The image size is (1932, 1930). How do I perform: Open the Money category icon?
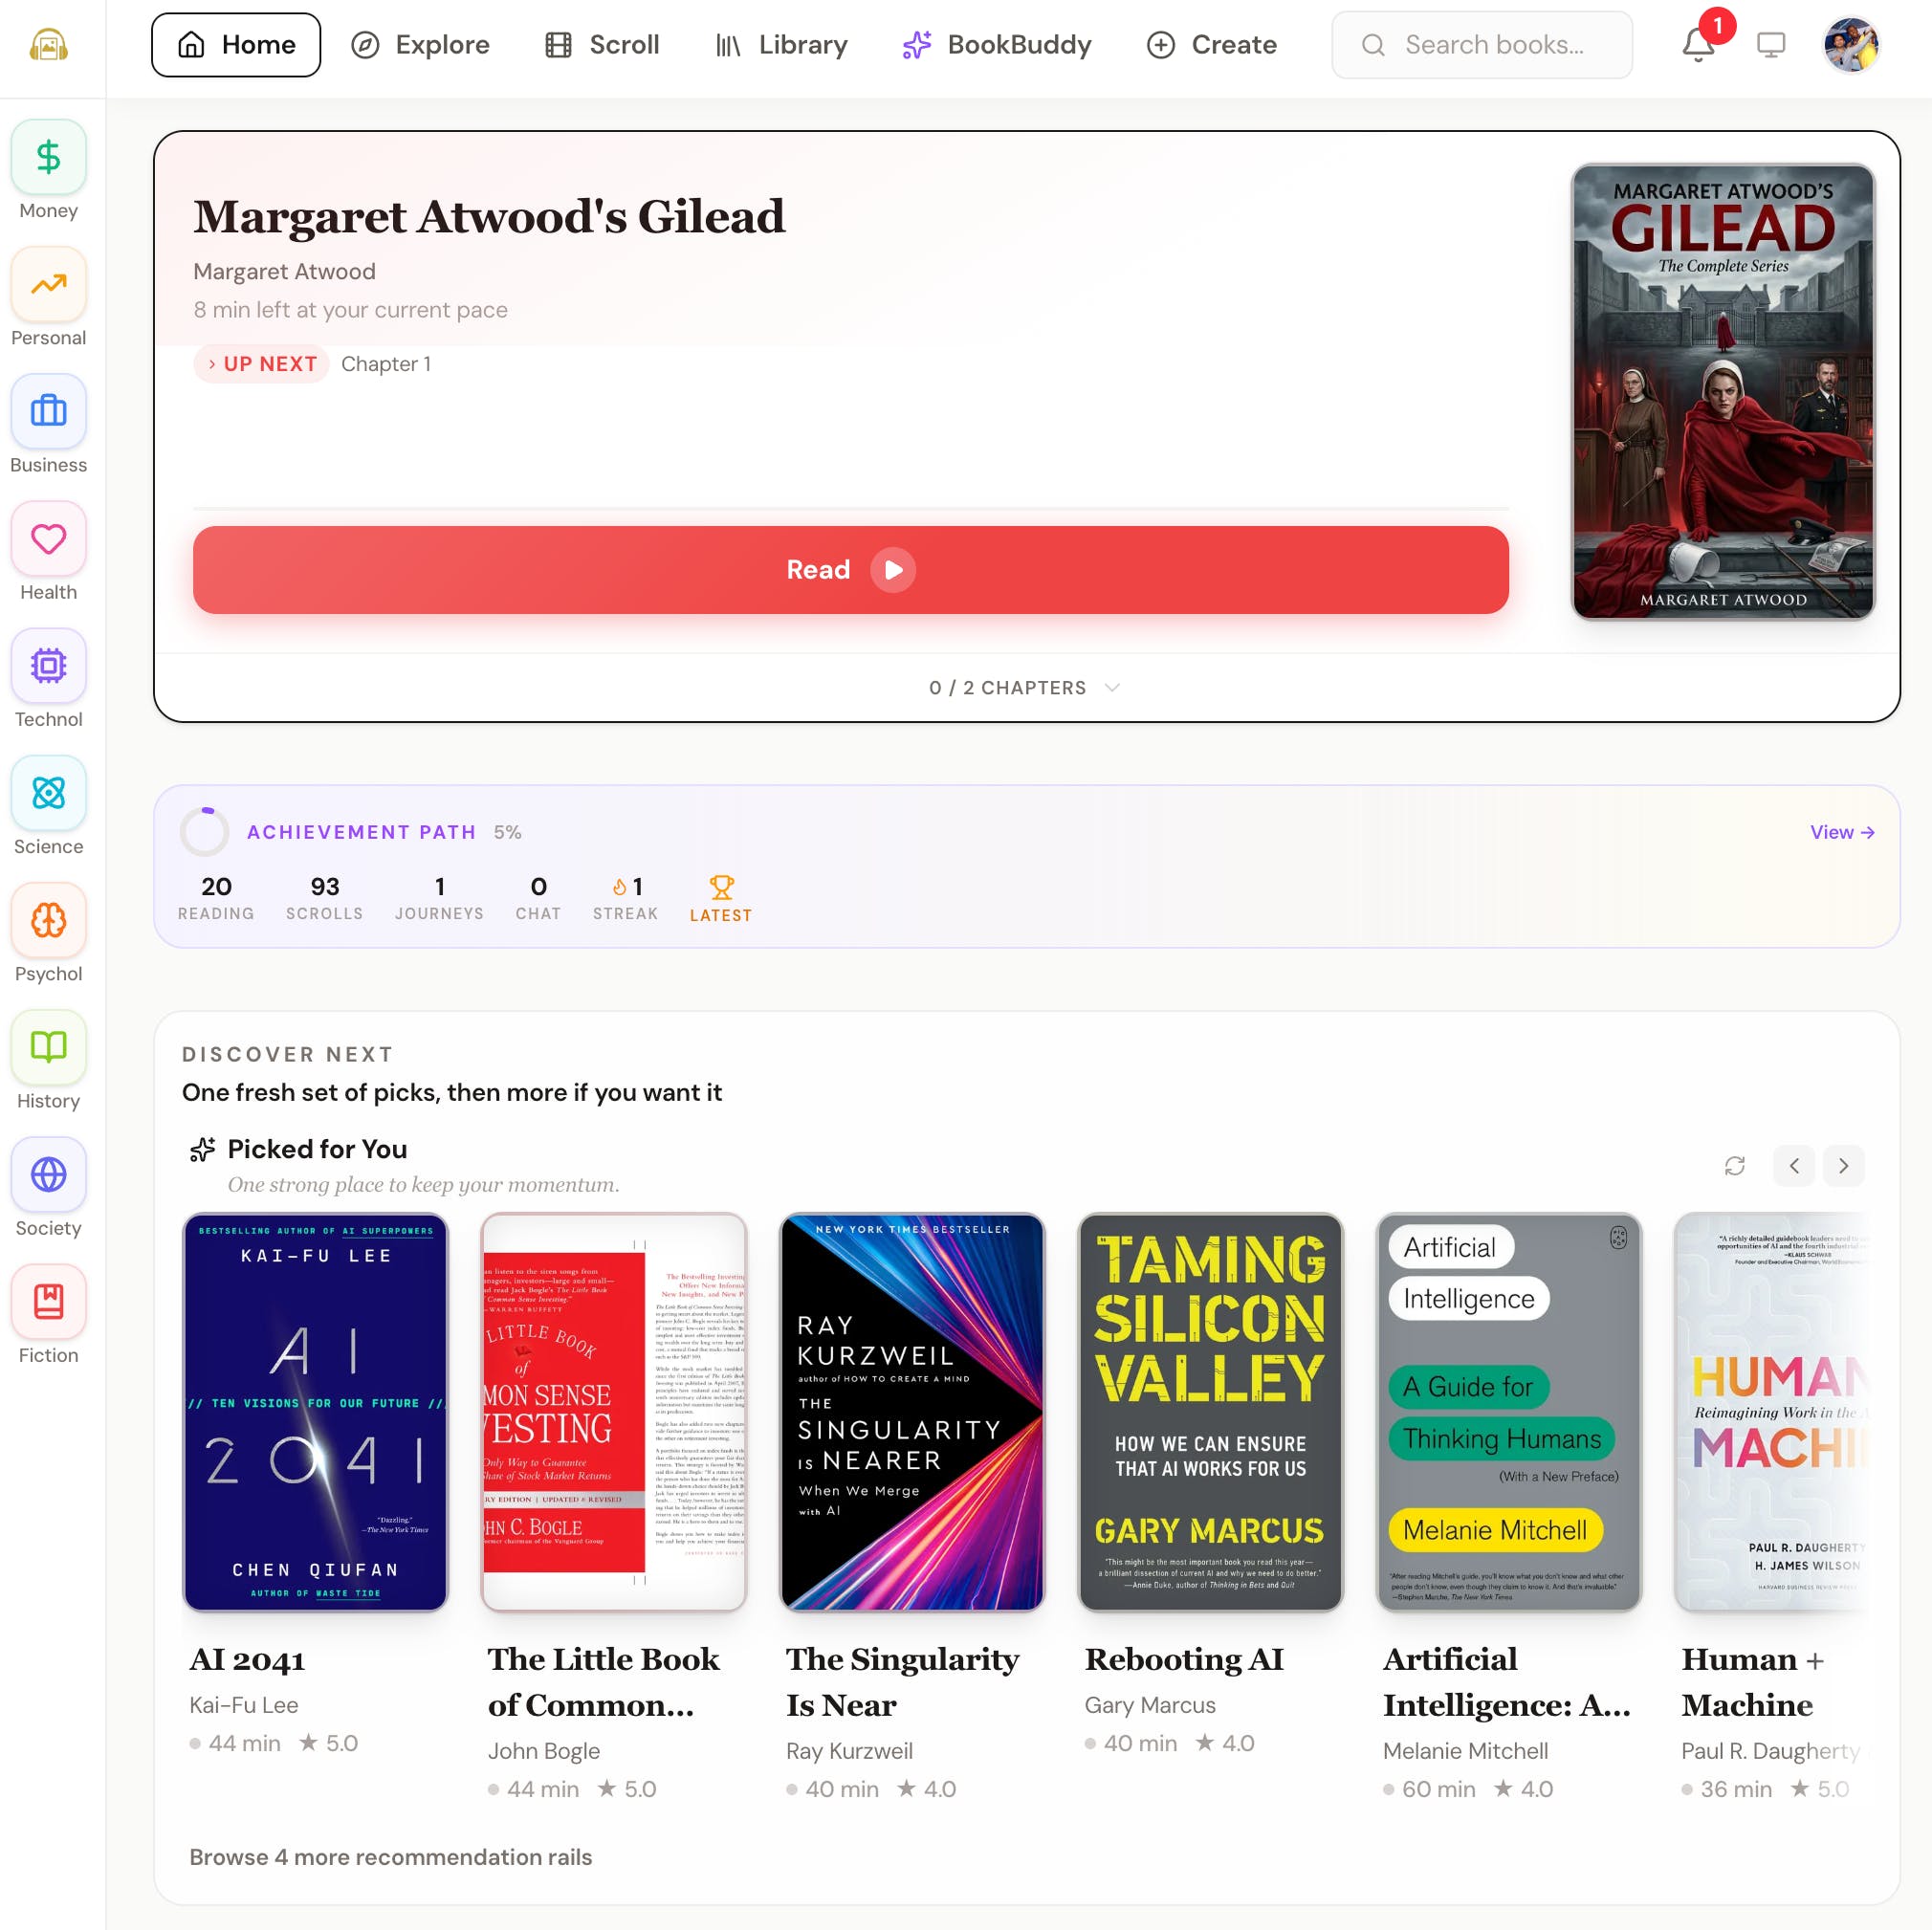pos(48,158)
